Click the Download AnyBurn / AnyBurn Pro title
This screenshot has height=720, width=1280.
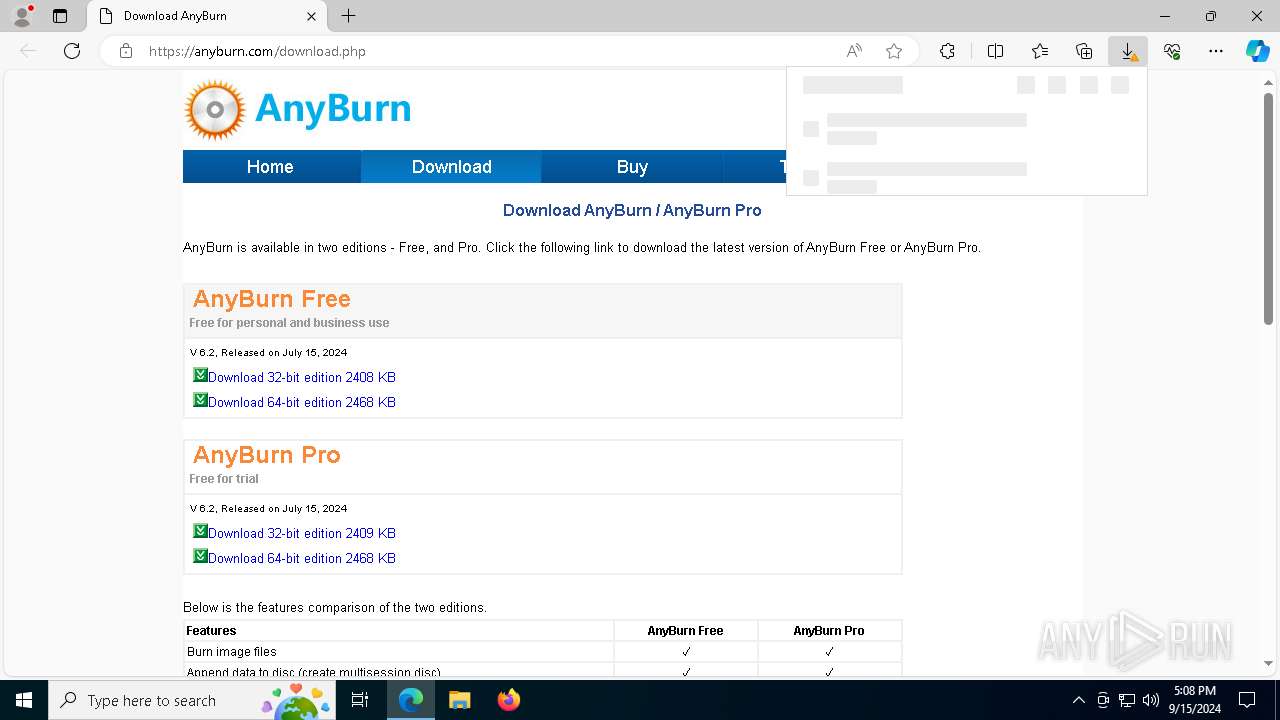[x=632, y=210]
